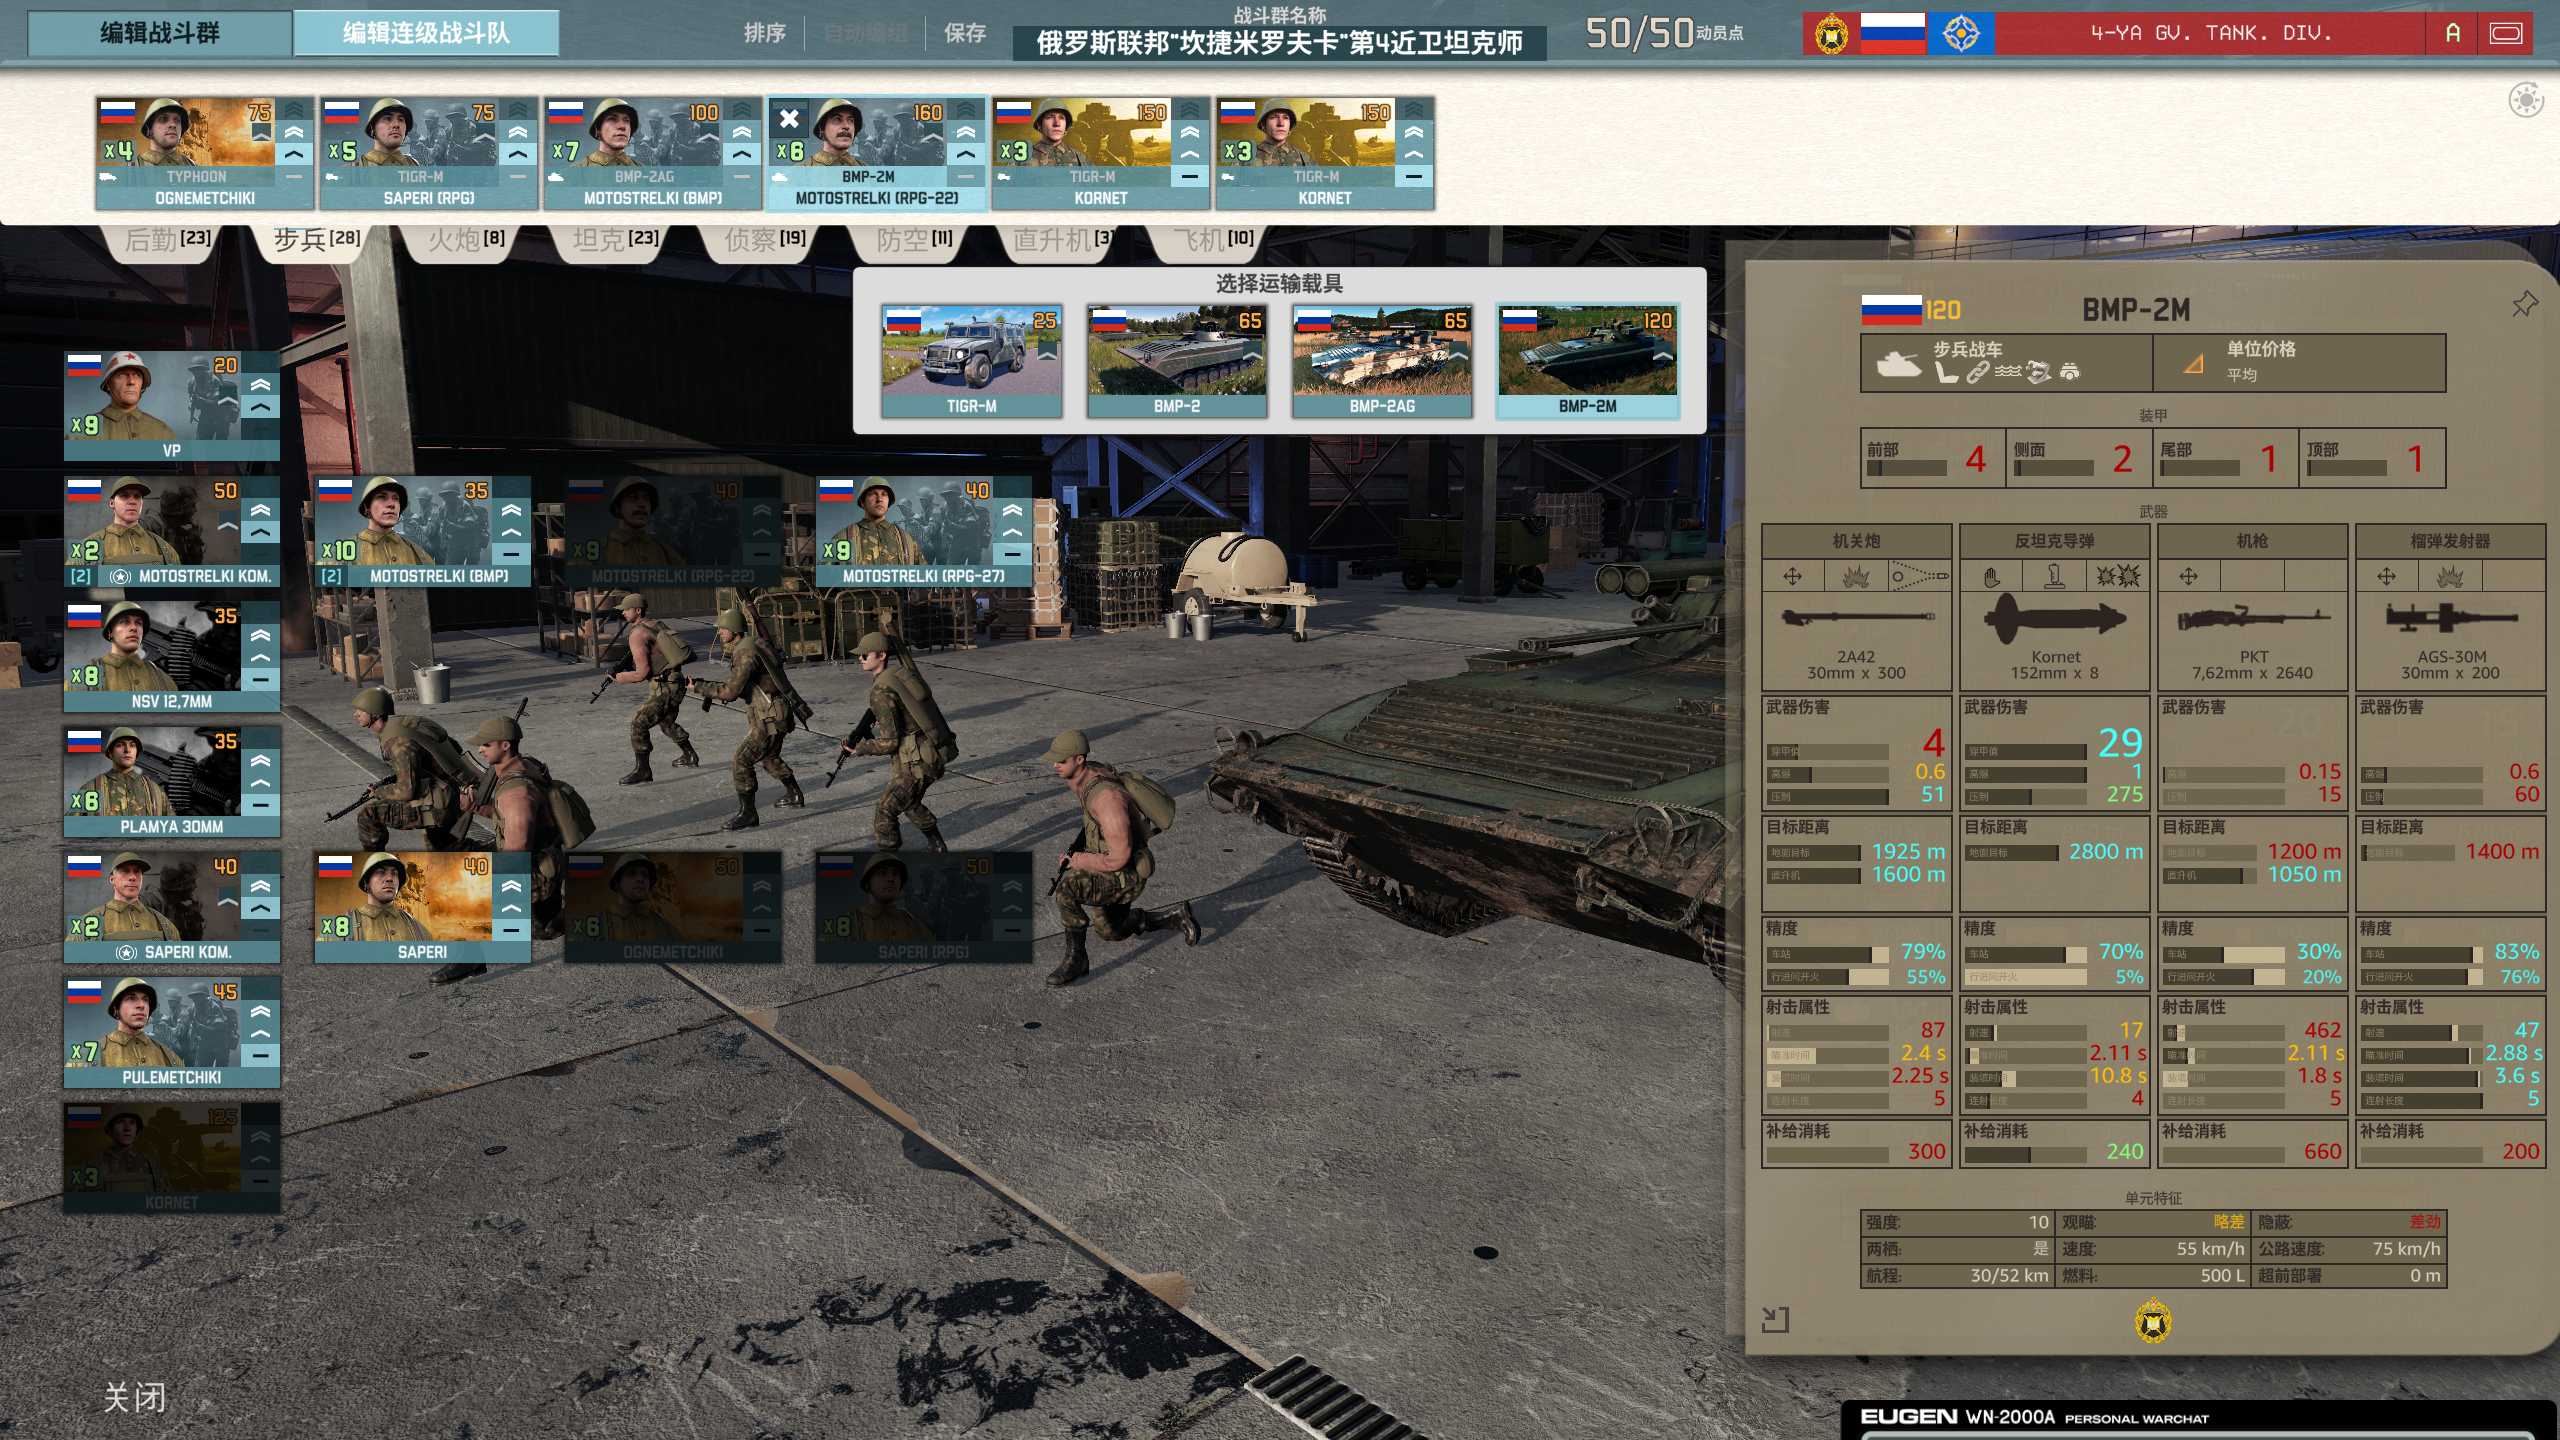This screenshot has height=1440, width=2560.
Task: Switch card display mode icon at top right
Action: coord(2505,34)
